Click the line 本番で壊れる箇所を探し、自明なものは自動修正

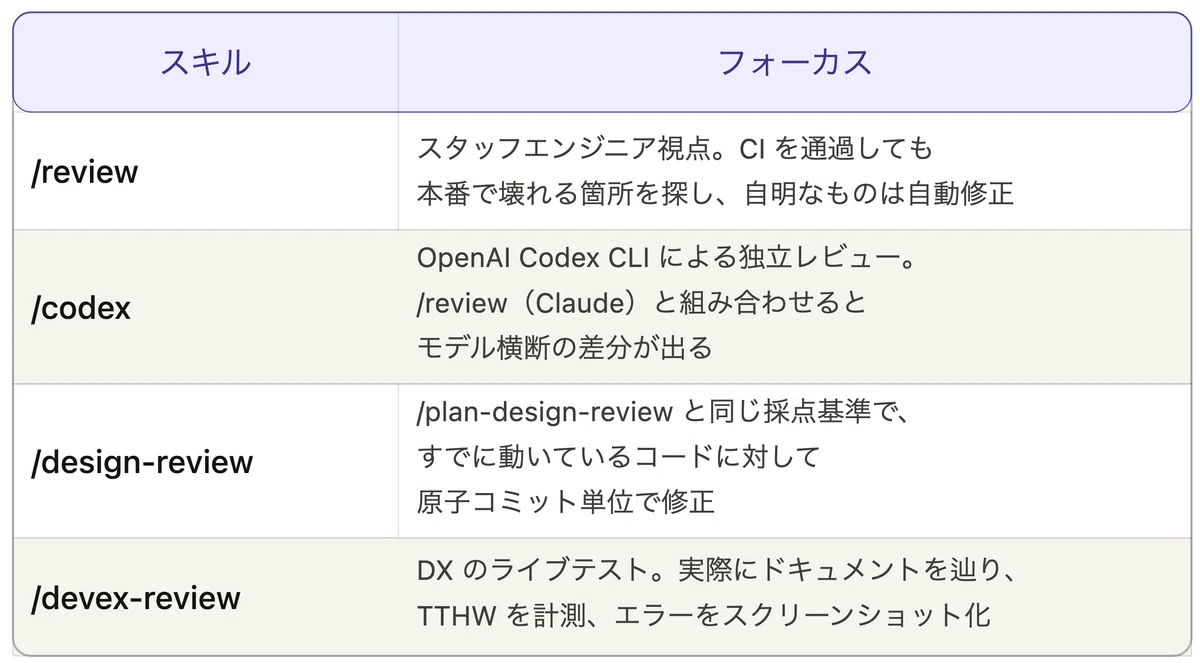[716, 193]
